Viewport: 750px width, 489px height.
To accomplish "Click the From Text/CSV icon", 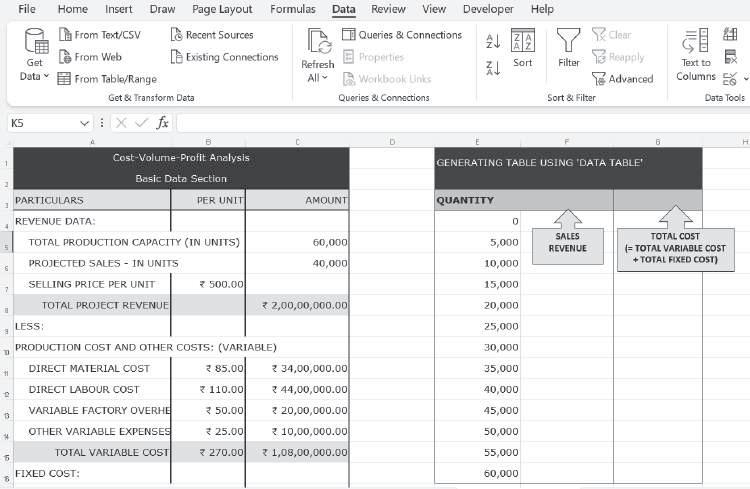I will coord(65,34).
